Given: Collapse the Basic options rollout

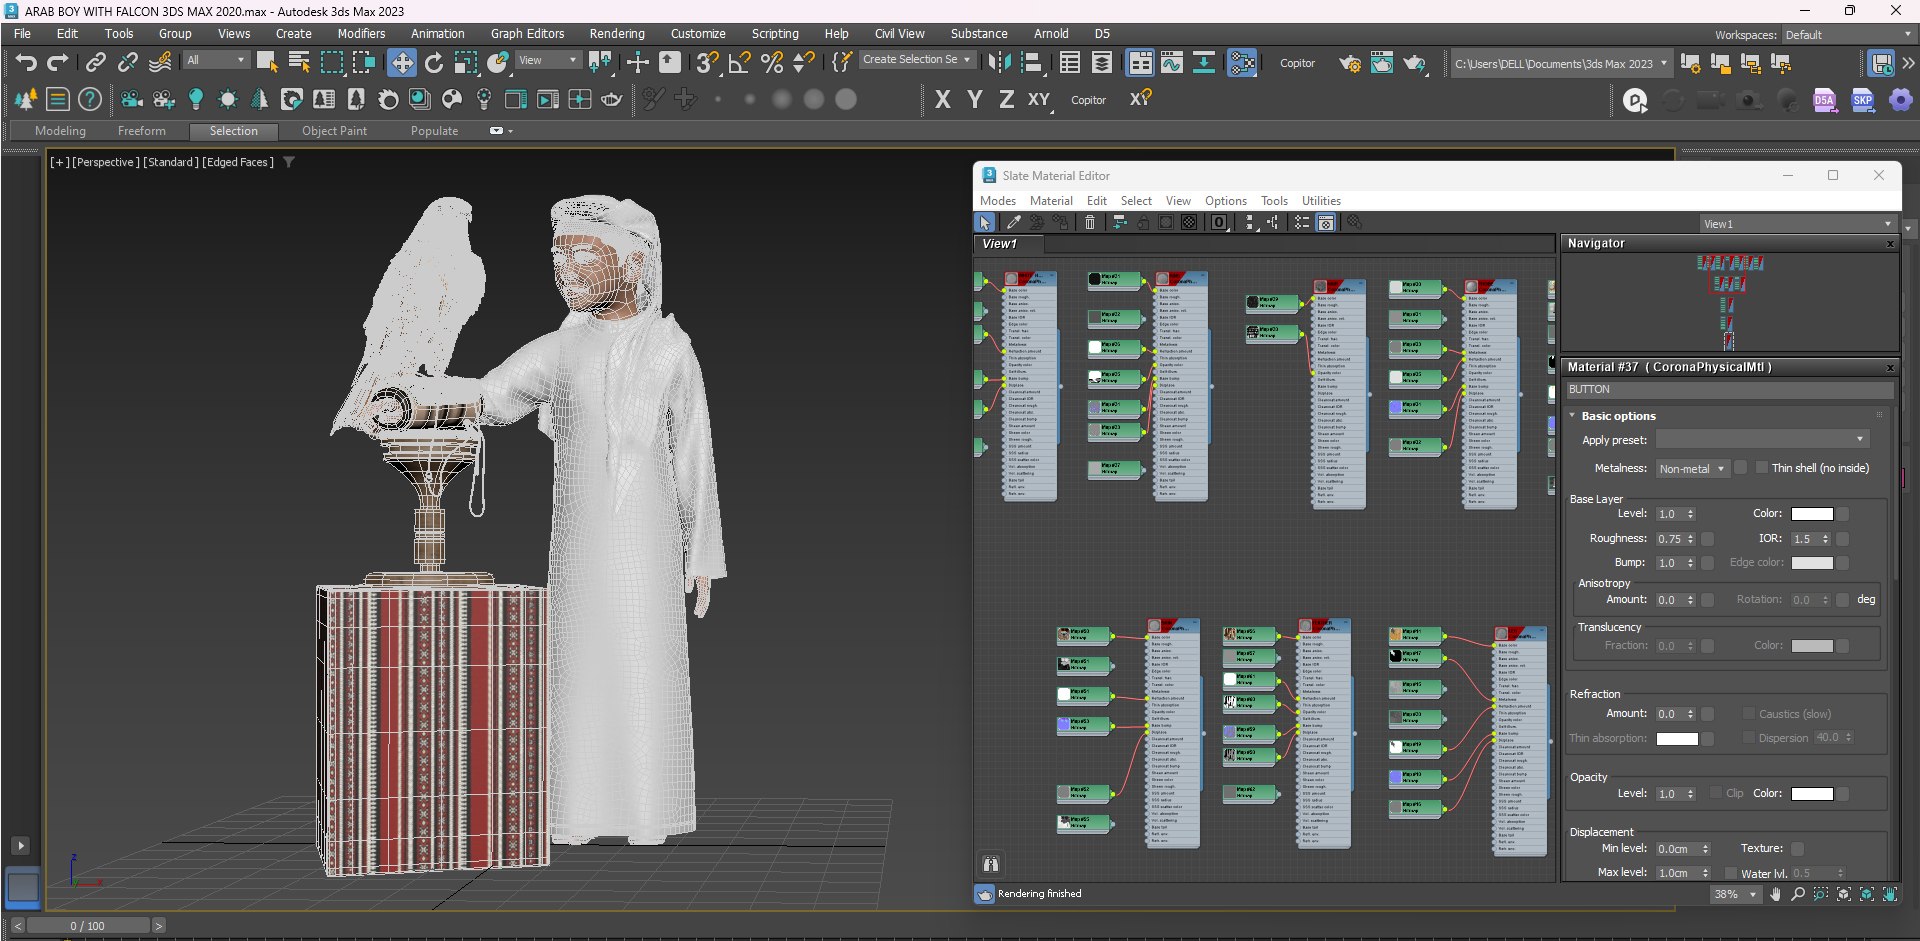Looking at the screenshot, I should pos(1573,416).
